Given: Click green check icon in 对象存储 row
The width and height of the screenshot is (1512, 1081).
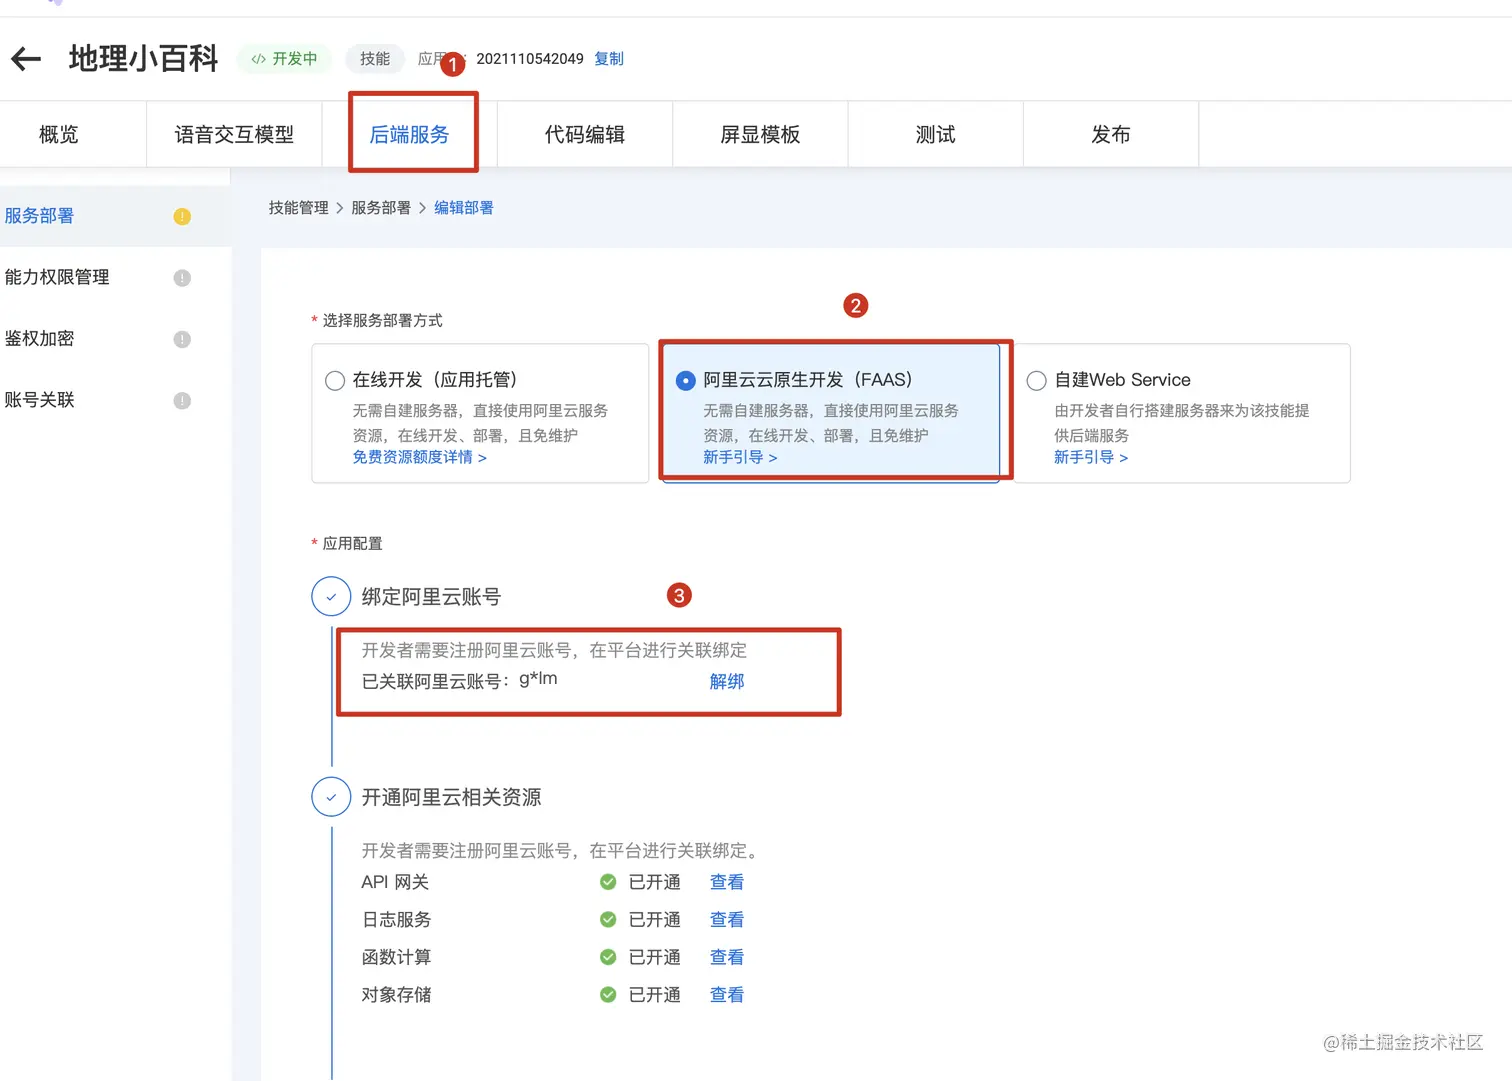Looking at the screenshot, I should (608, 995).
